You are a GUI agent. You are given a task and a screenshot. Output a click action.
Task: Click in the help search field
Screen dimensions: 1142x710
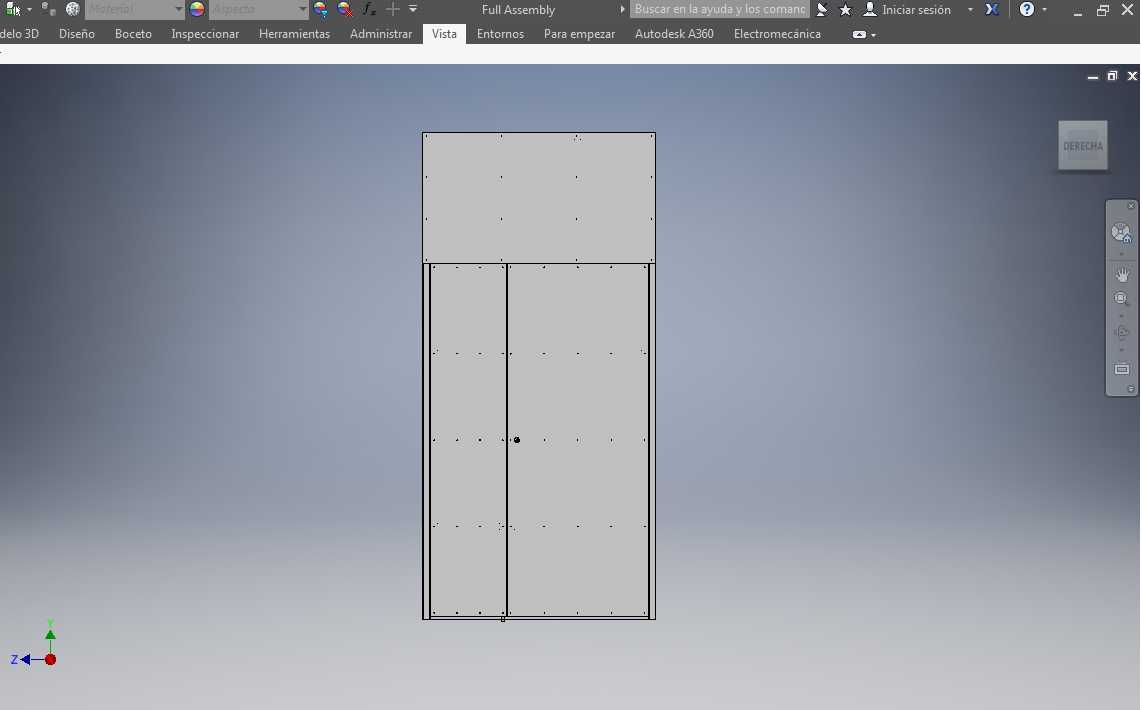(x=720, y=9)
